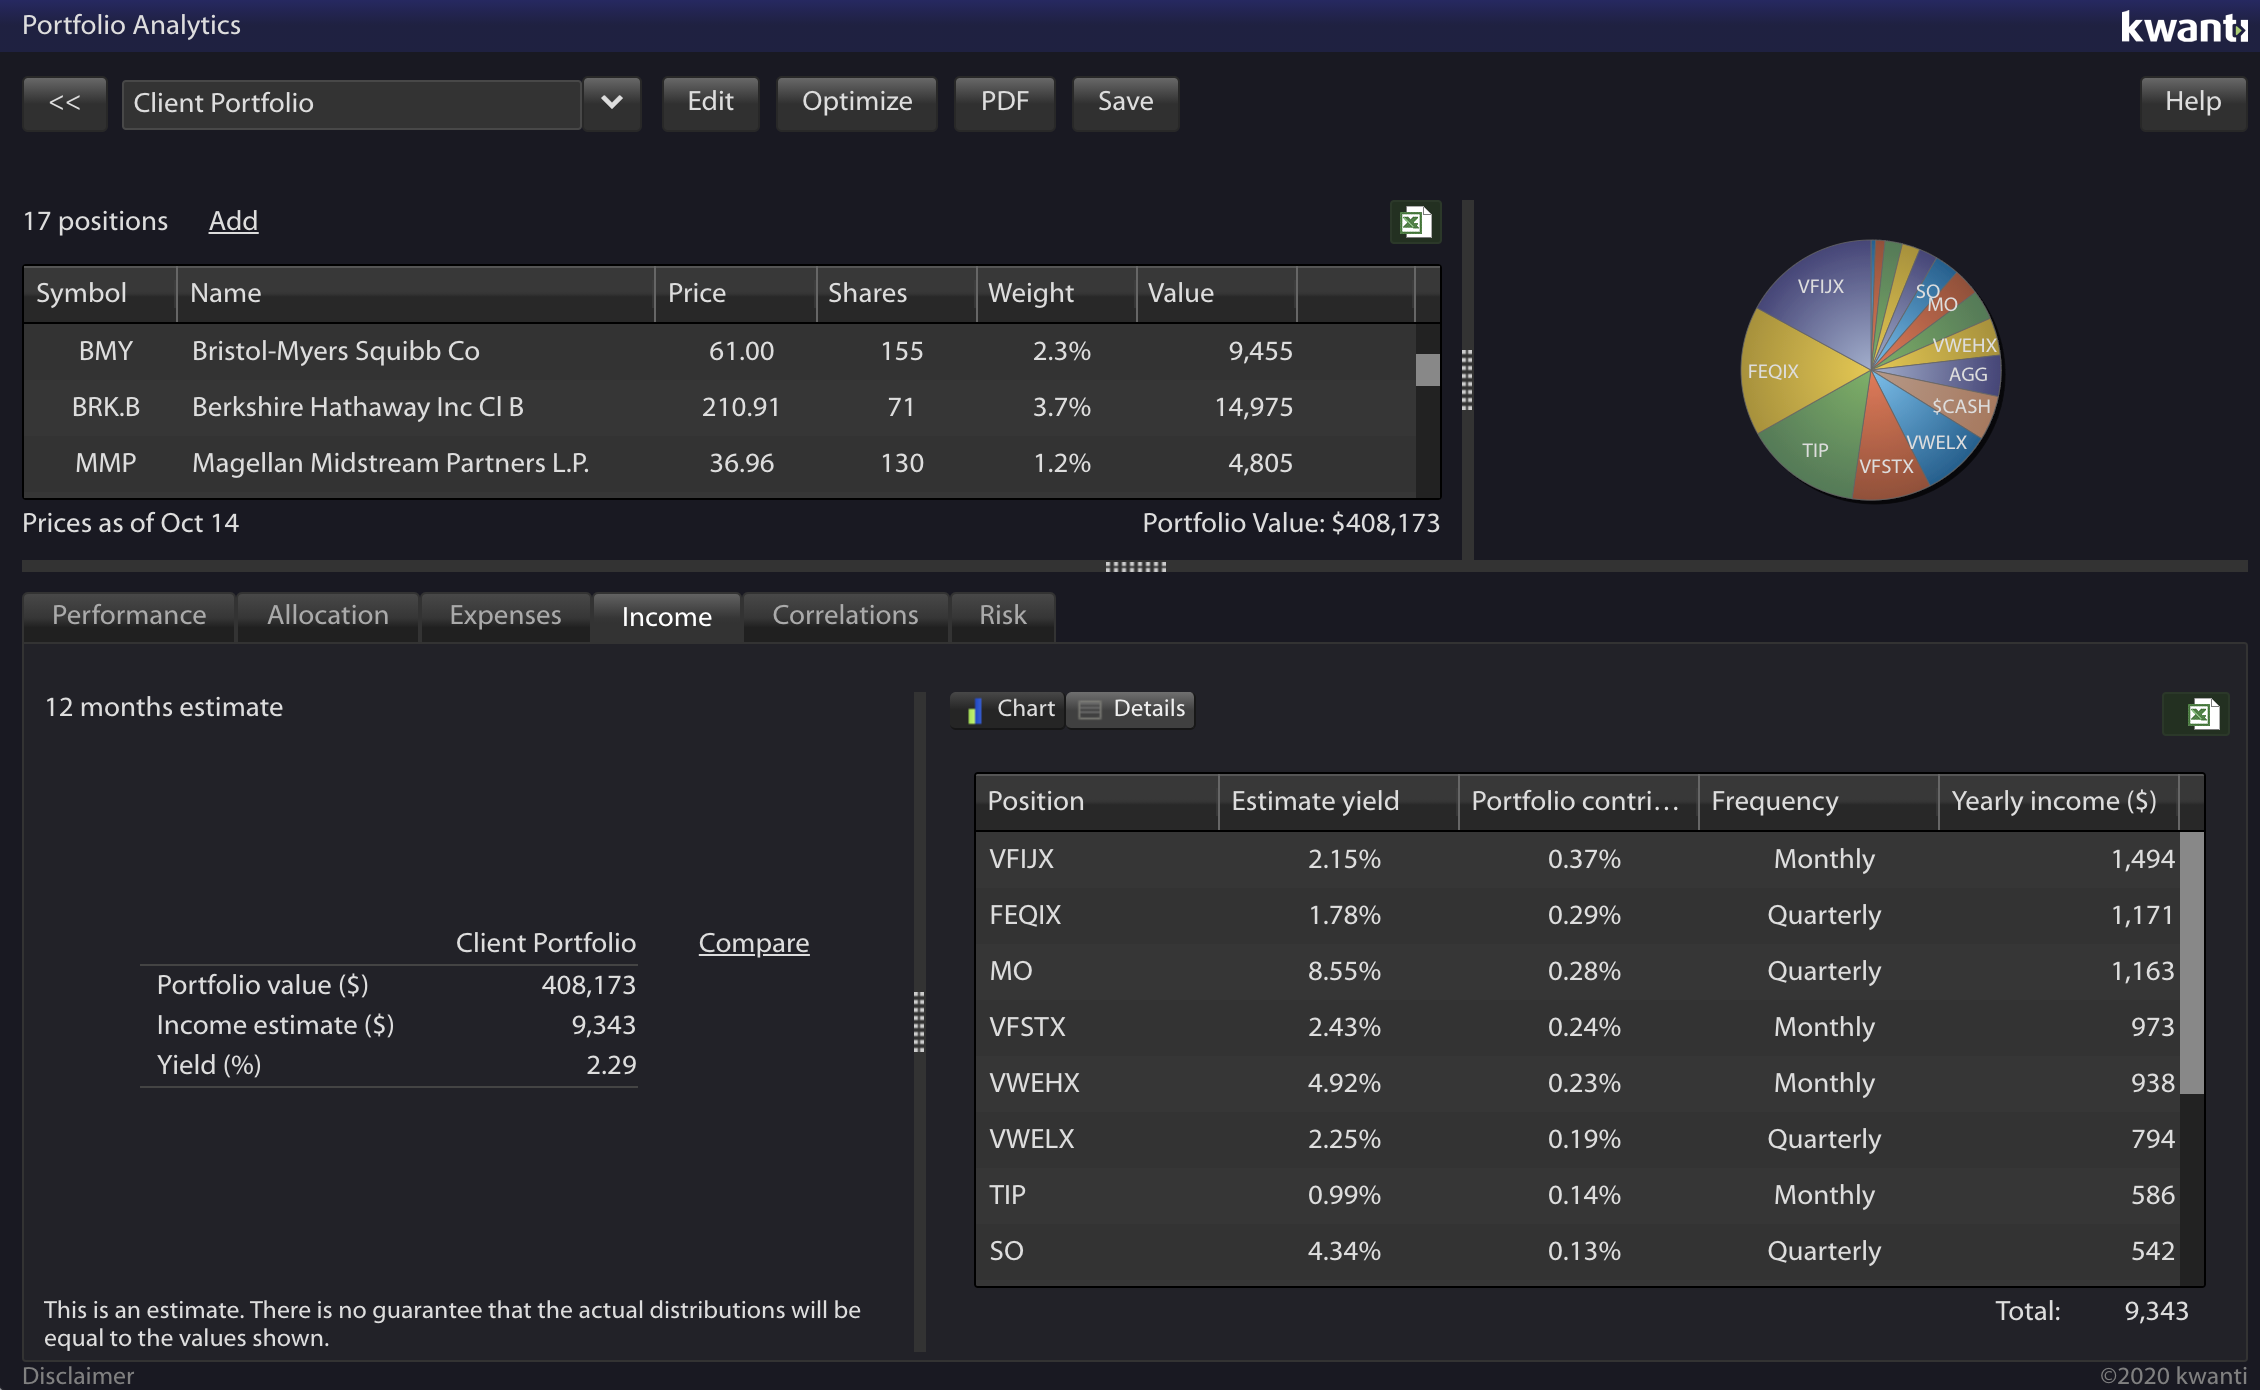
Task: Click splitter handle between summary and details
Action: (x=919, y=1022)
